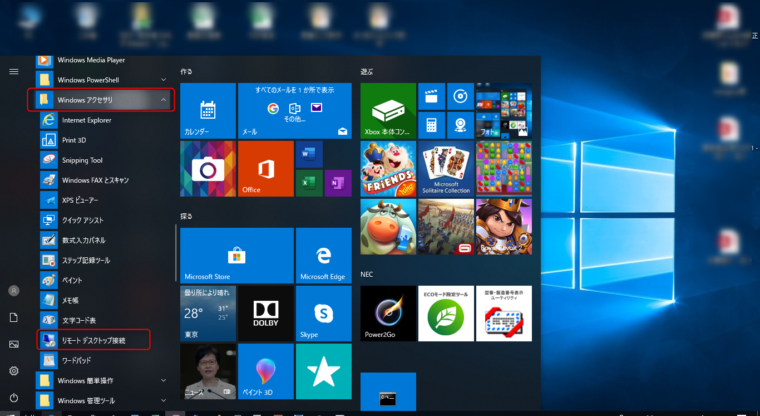Open the Excel tile
Viewport: 760px width, 416px height.
point(309,183)
